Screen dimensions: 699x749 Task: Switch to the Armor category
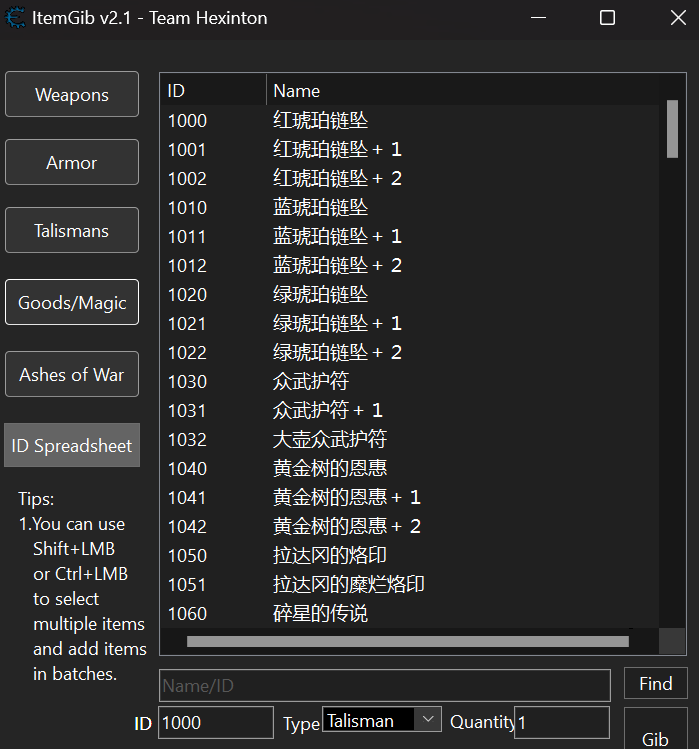click(72, 162)
